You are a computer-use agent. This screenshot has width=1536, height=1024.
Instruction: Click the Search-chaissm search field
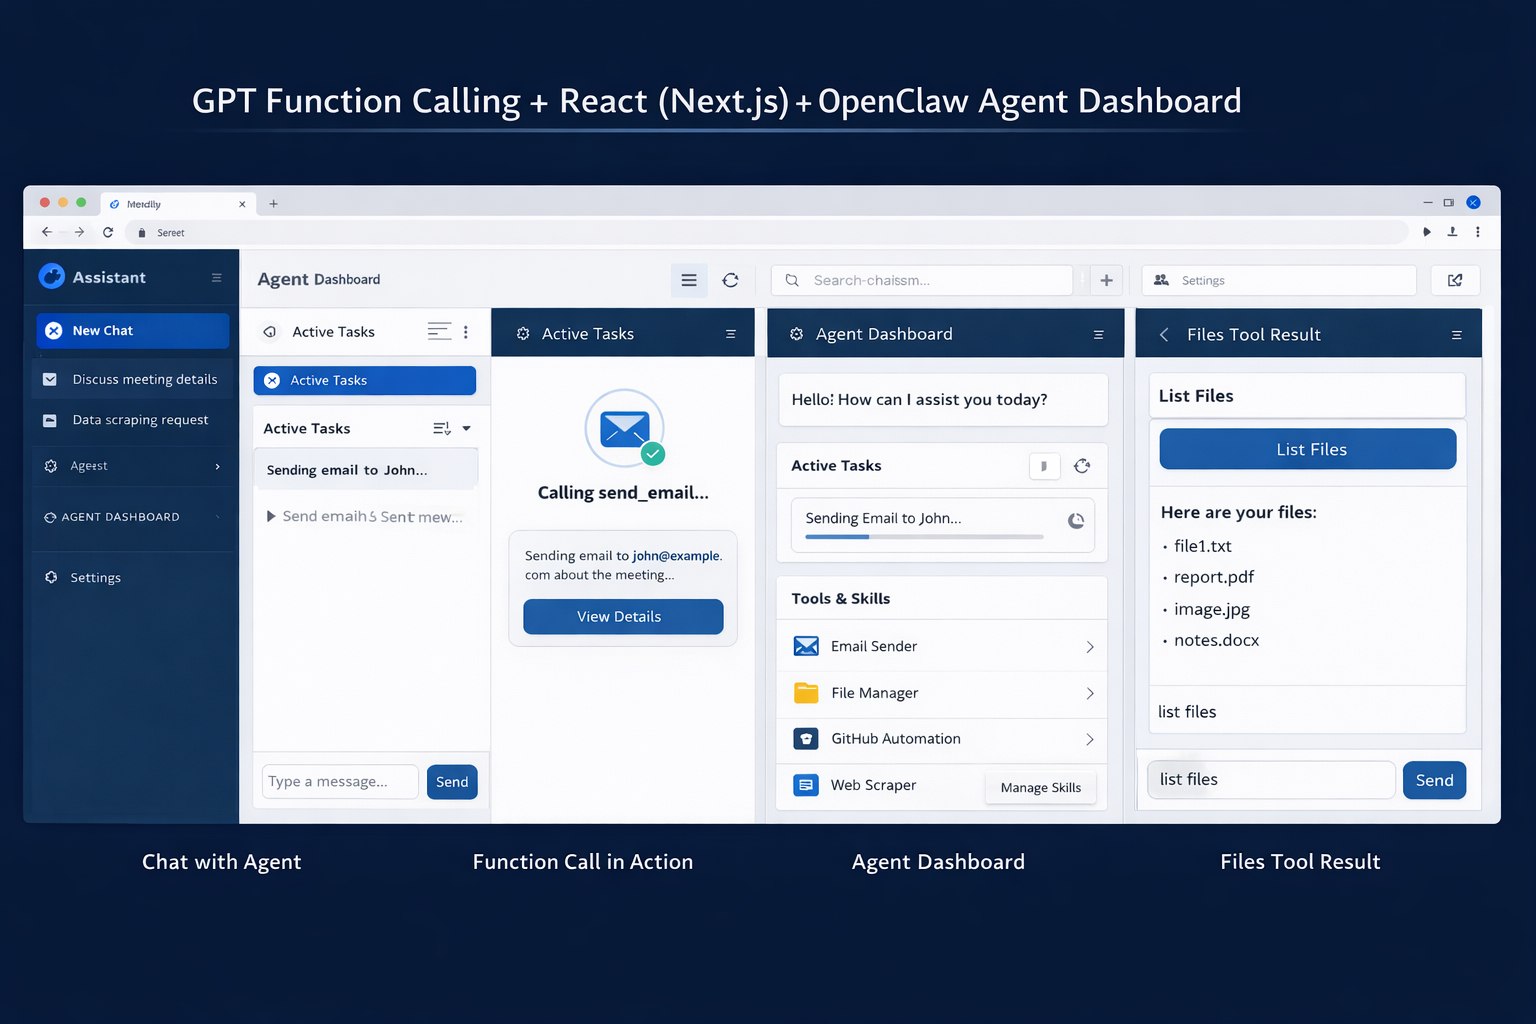[x=922, y=280]
